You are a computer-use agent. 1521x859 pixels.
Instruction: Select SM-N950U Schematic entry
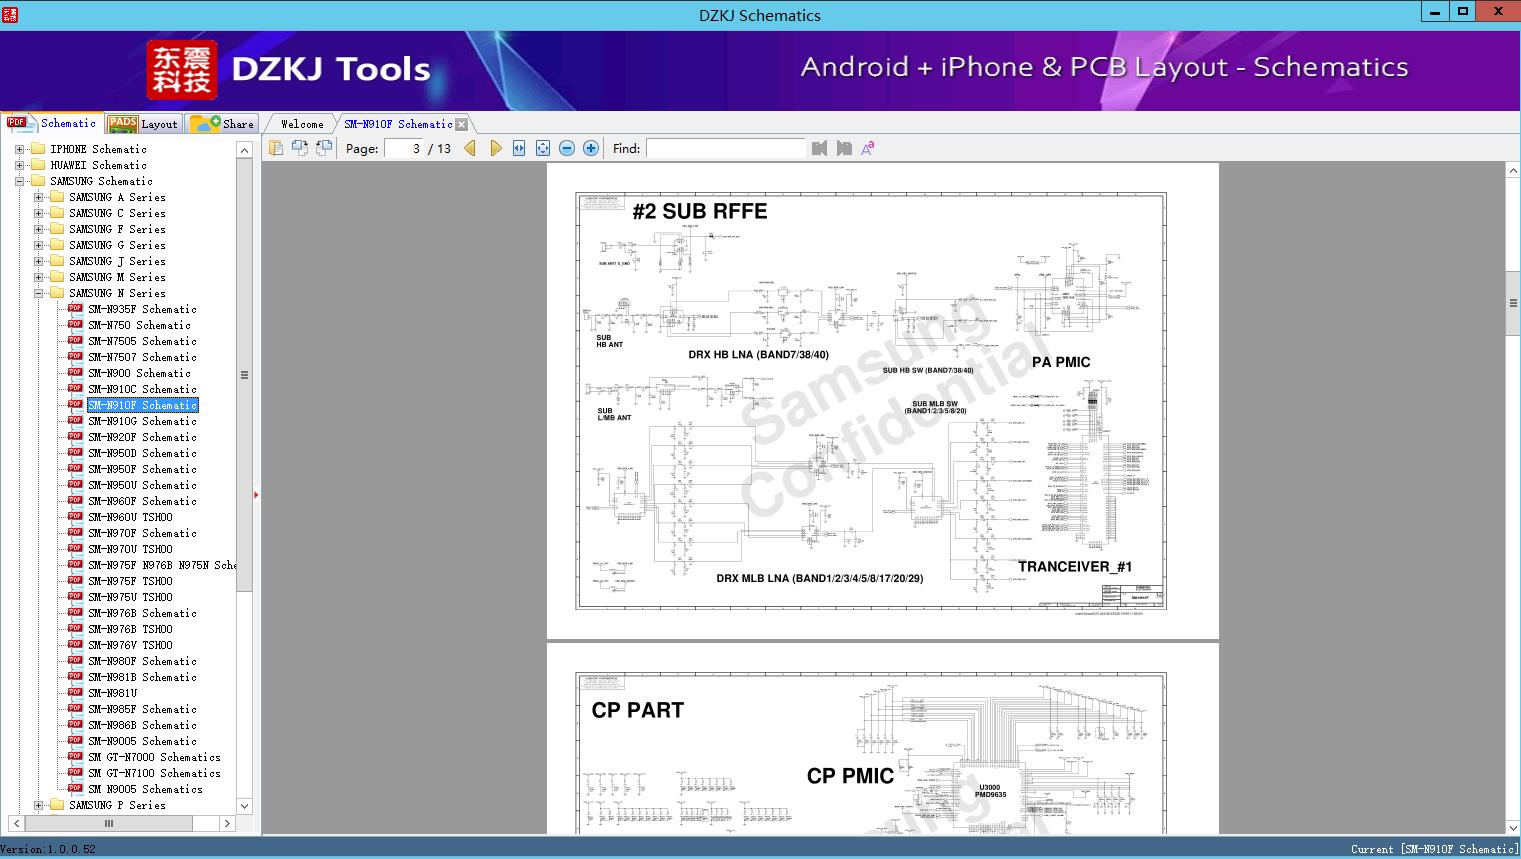point(142,485)
